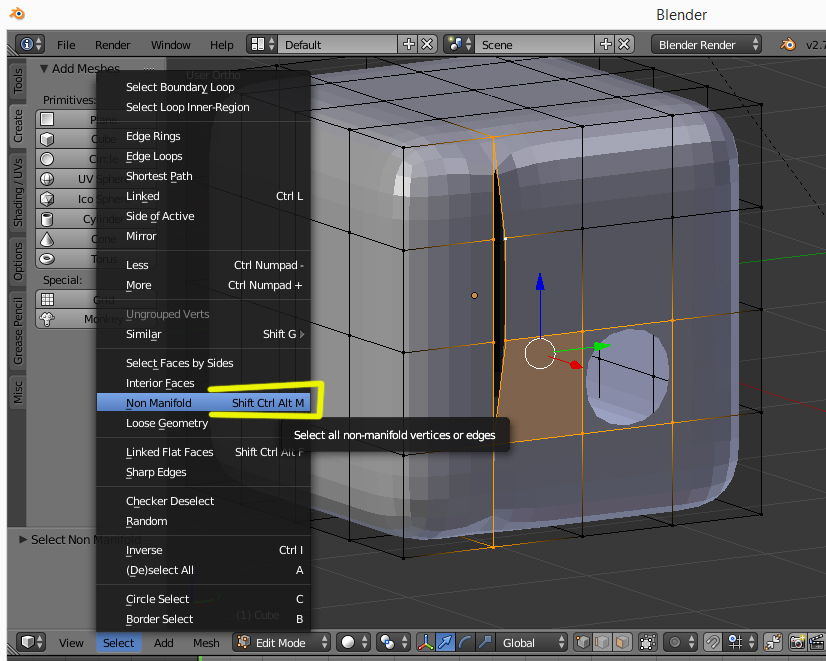Delete the Default screen layout
Screen dimensions: 826x661
tap(427, 44)
